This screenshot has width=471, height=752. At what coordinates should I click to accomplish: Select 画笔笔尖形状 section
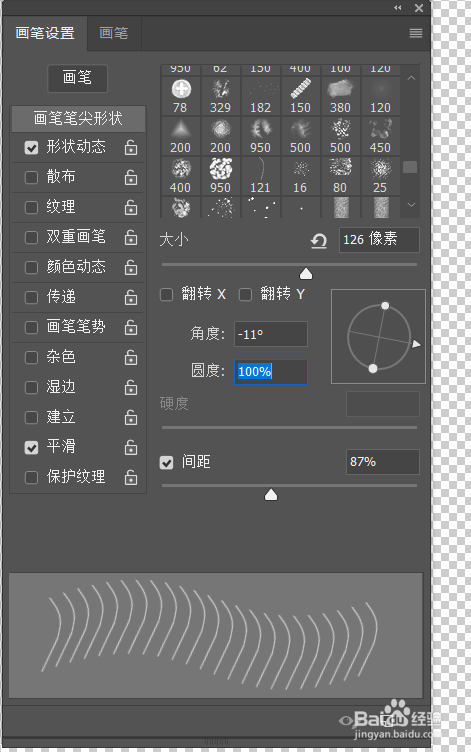click(x=78, y=118)
